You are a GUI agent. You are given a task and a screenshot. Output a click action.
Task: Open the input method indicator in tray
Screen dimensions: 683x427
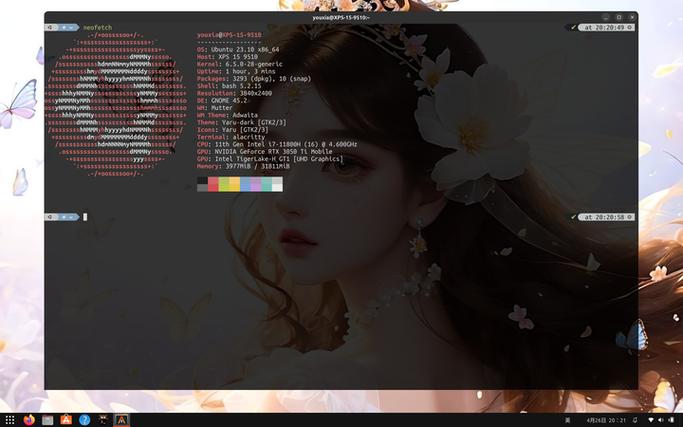coord(568,420)
